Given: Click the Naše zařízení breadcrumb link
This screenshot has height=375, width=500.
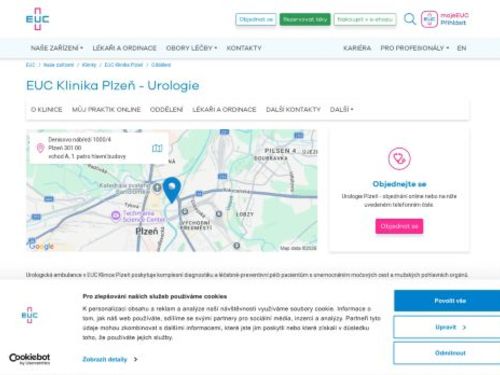Looking at the screenshot, I should pos(58,65).
